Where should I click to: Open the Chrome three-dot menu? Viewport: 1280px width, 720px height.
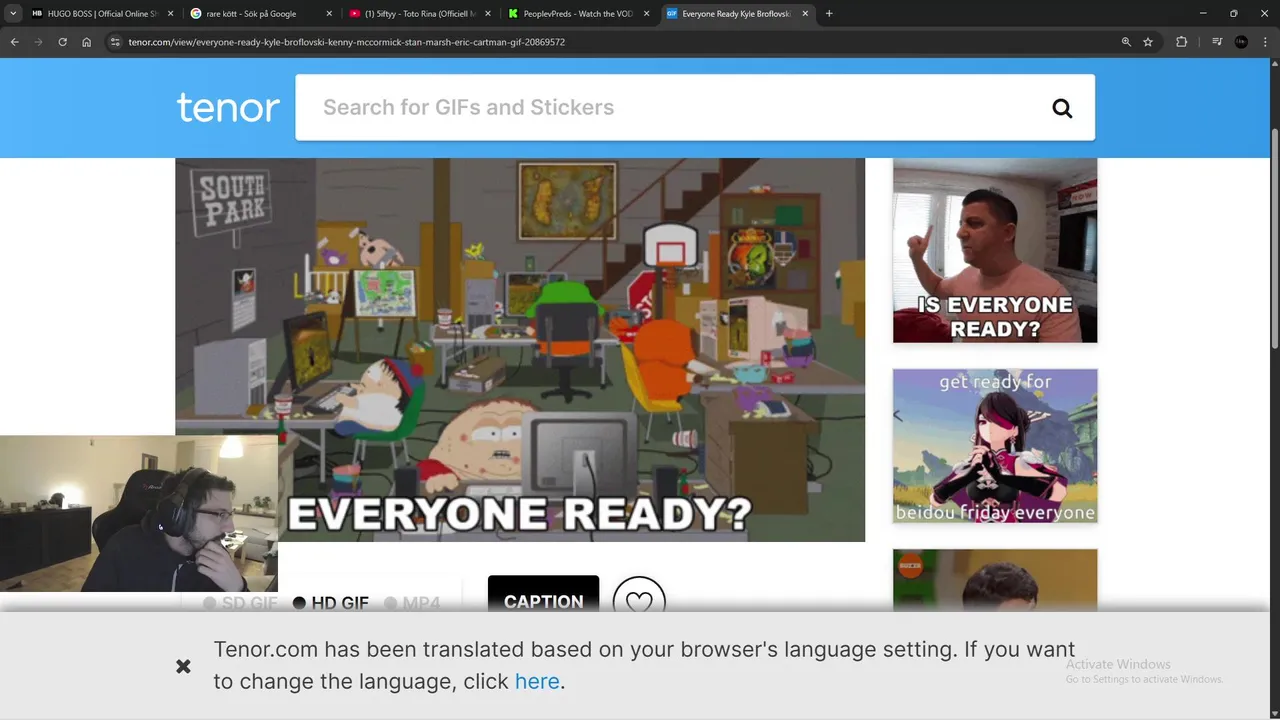(x=1265, y=42)
